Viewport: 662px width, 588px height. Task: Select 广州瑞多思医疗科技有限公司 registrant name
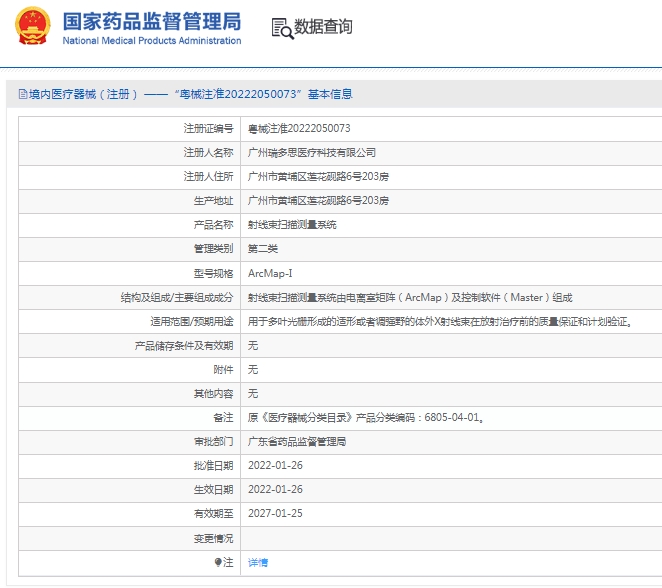(x=312, y=152)
